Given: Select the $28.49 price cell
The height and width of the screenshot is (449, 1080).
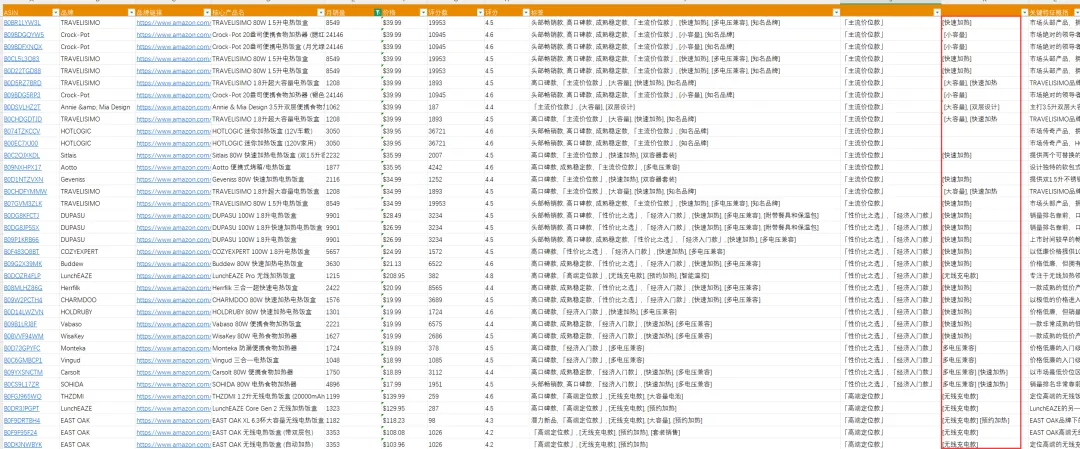Looking at the screenshot, I should tap(404, 216).
